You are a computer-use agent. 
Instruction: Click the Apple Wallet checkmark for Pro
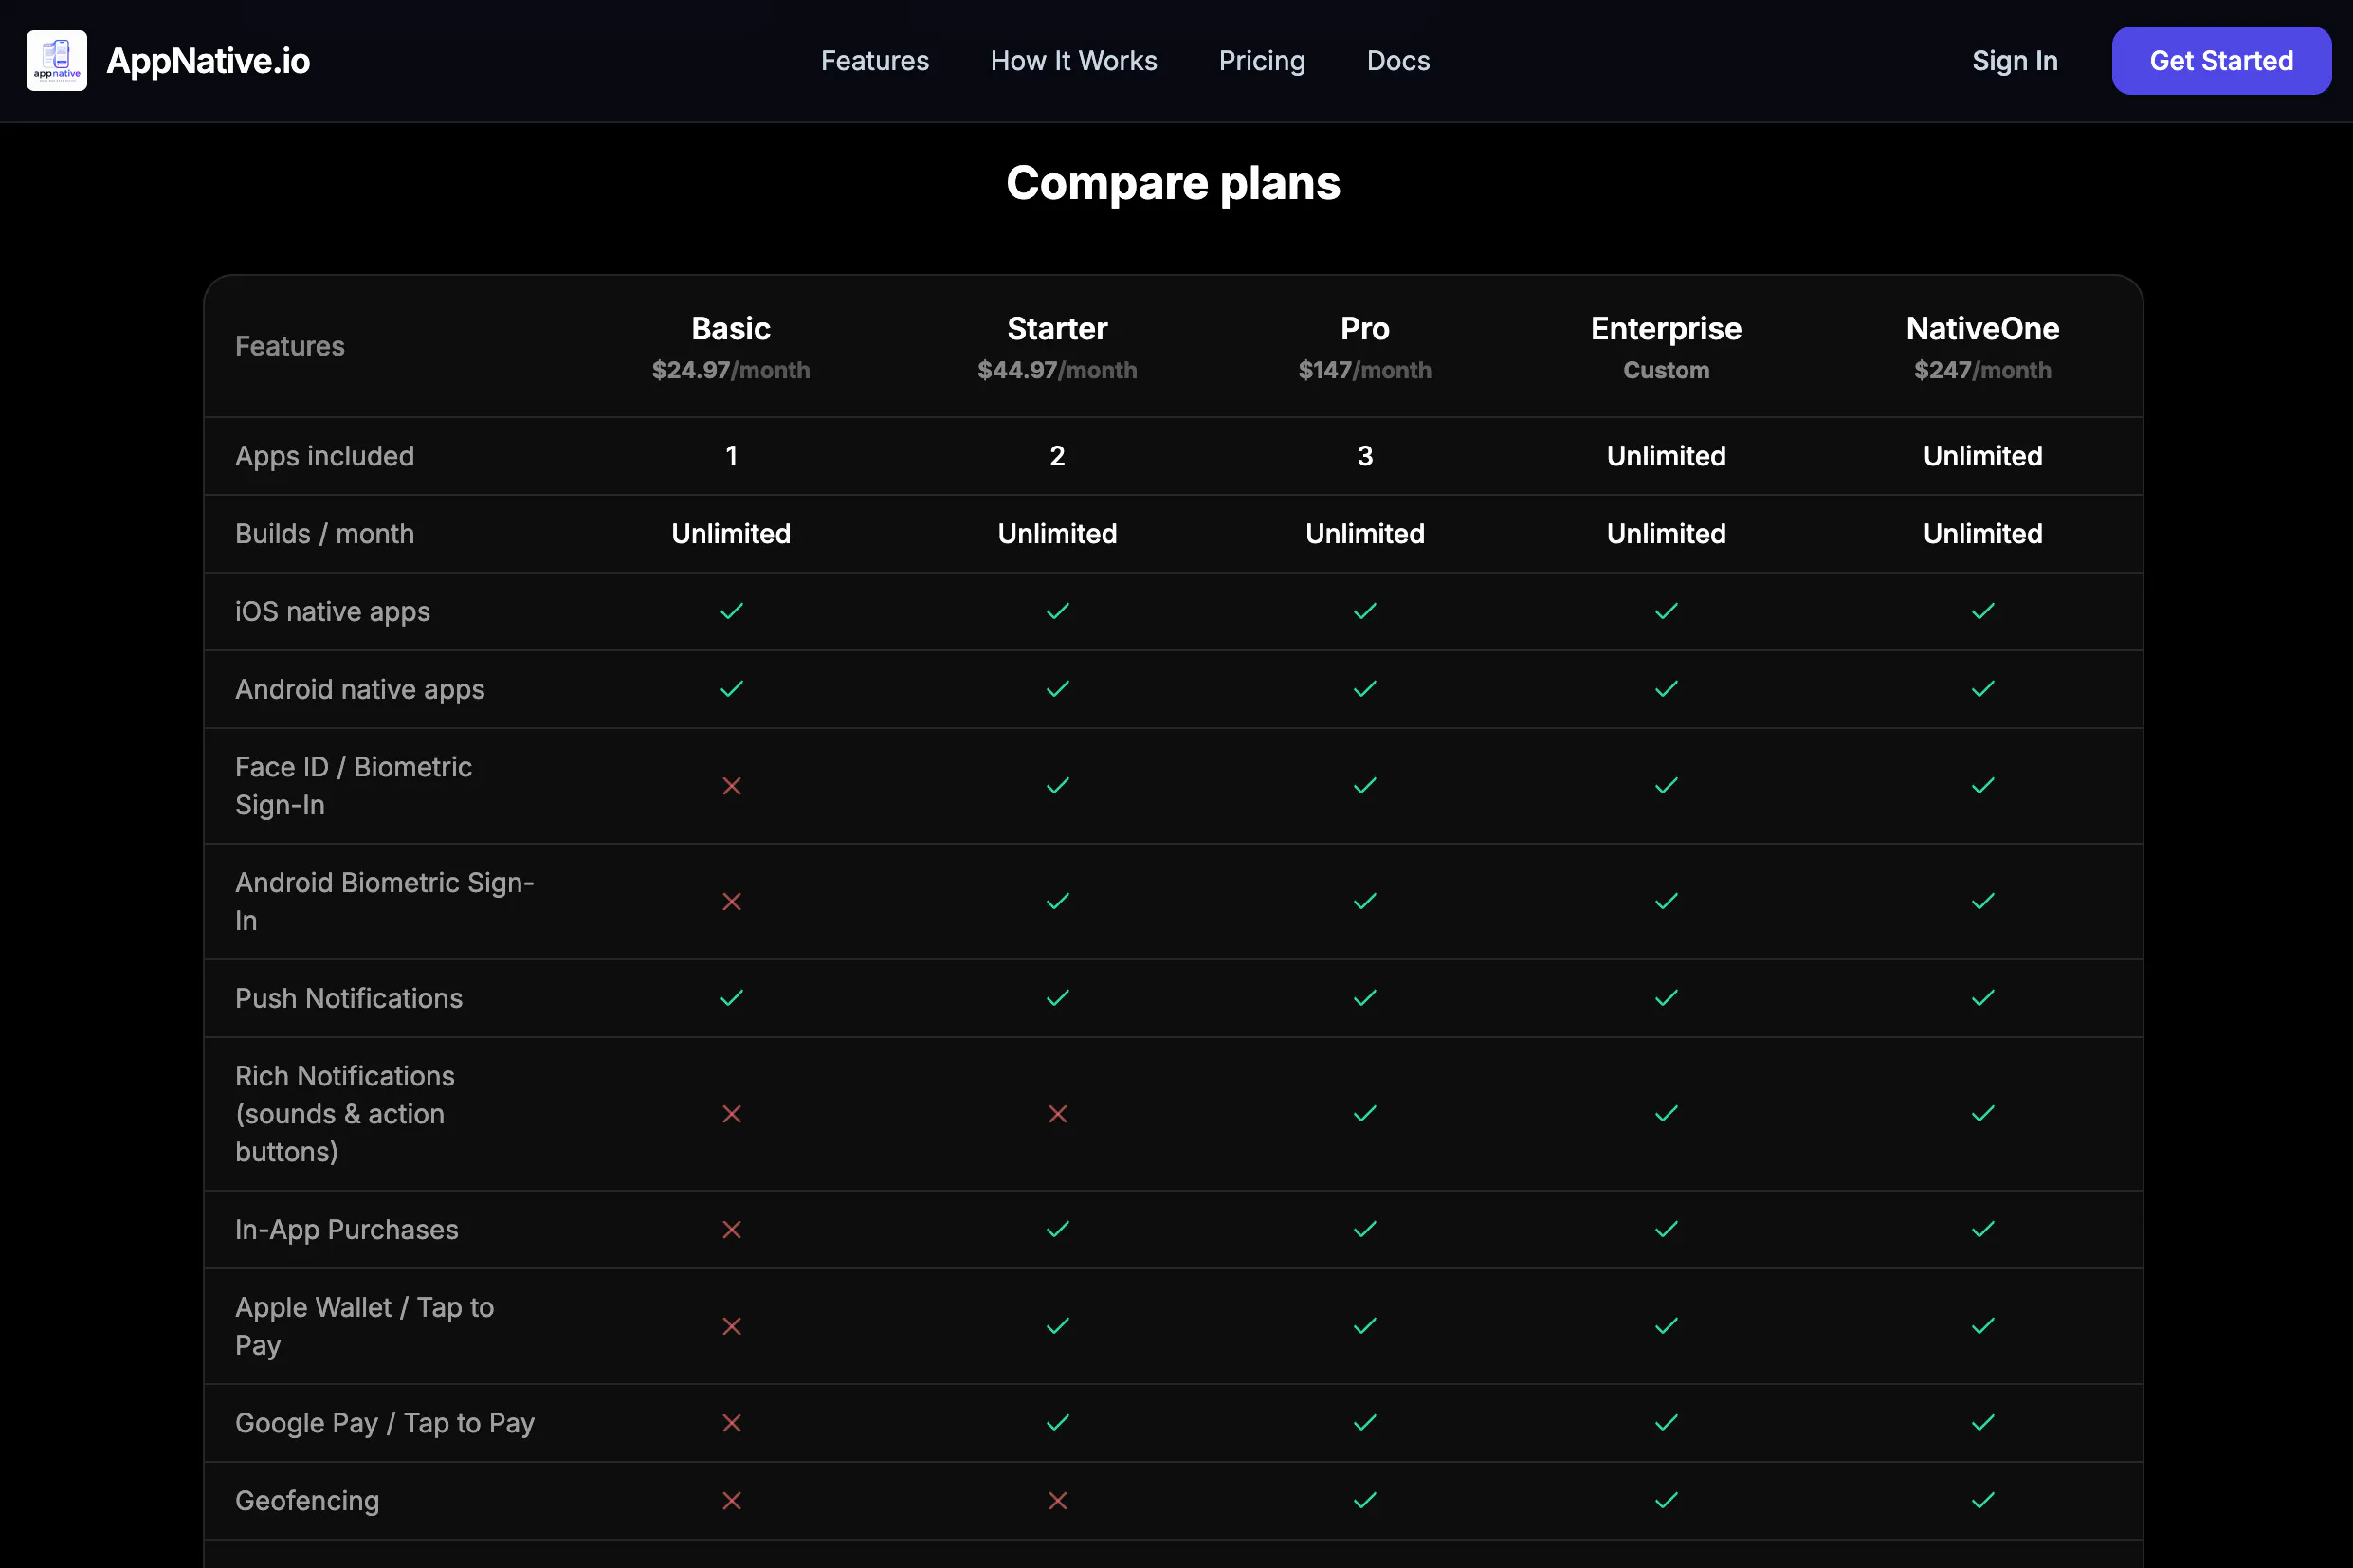[x=1364, y=1326]
